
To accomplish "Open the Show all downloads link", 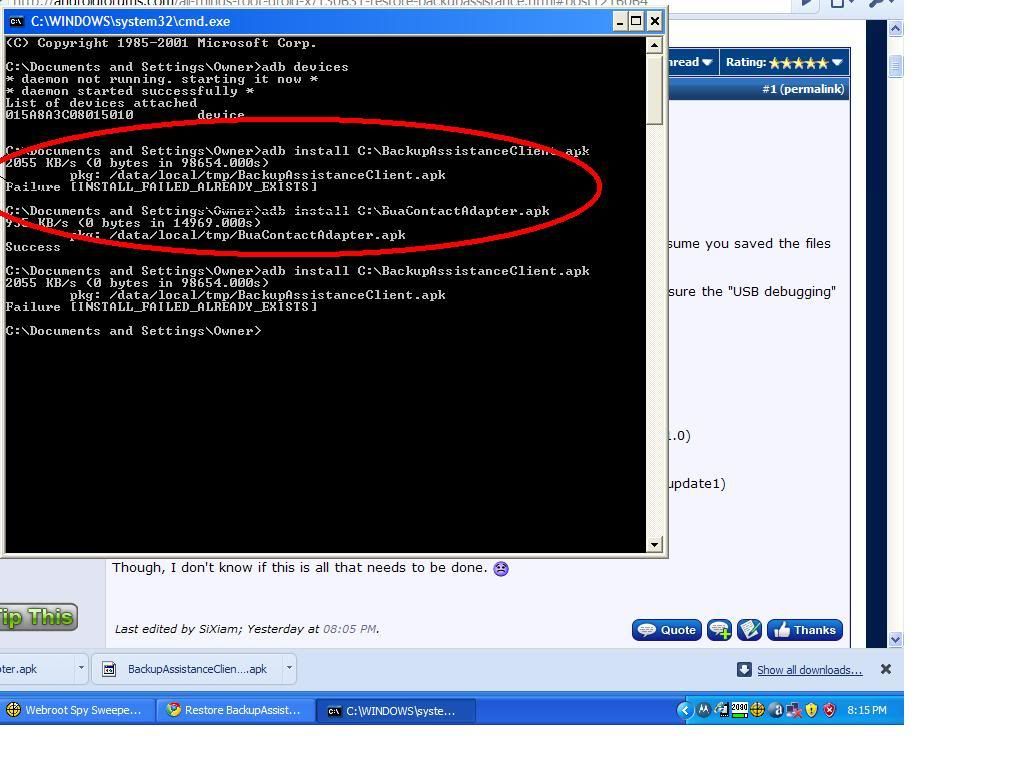I will pyautogui.click(x=809, y=670).
